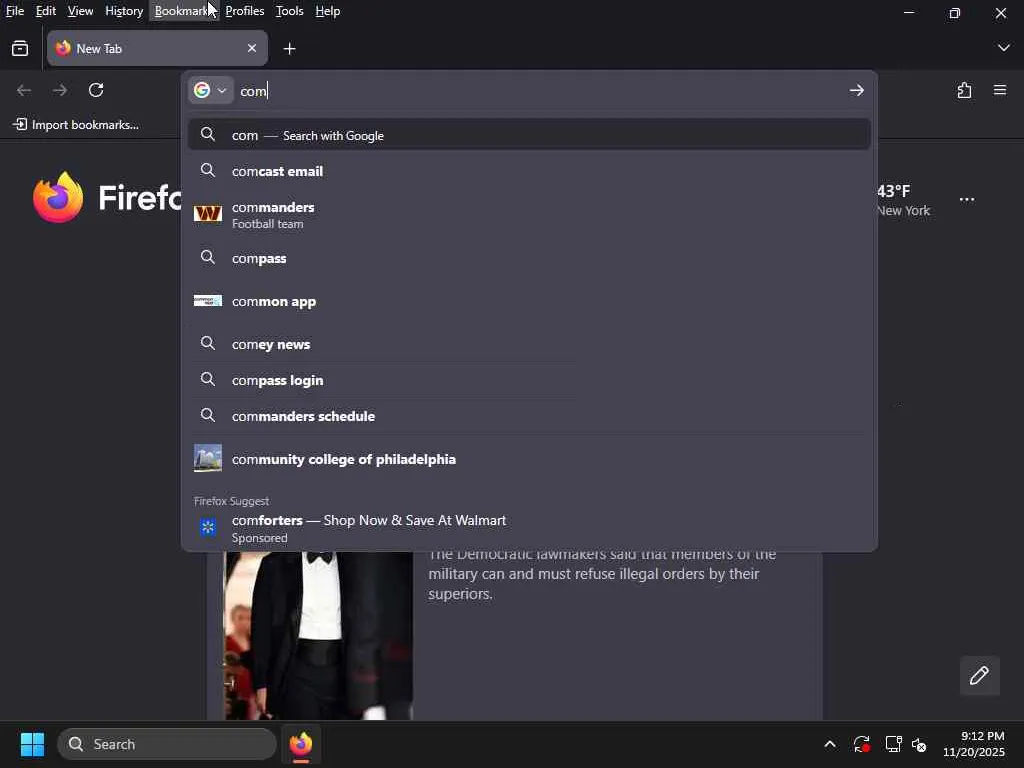Open the Windows Start menu
Viewport: 1024px width, 768px height.
tap(32, 744)
